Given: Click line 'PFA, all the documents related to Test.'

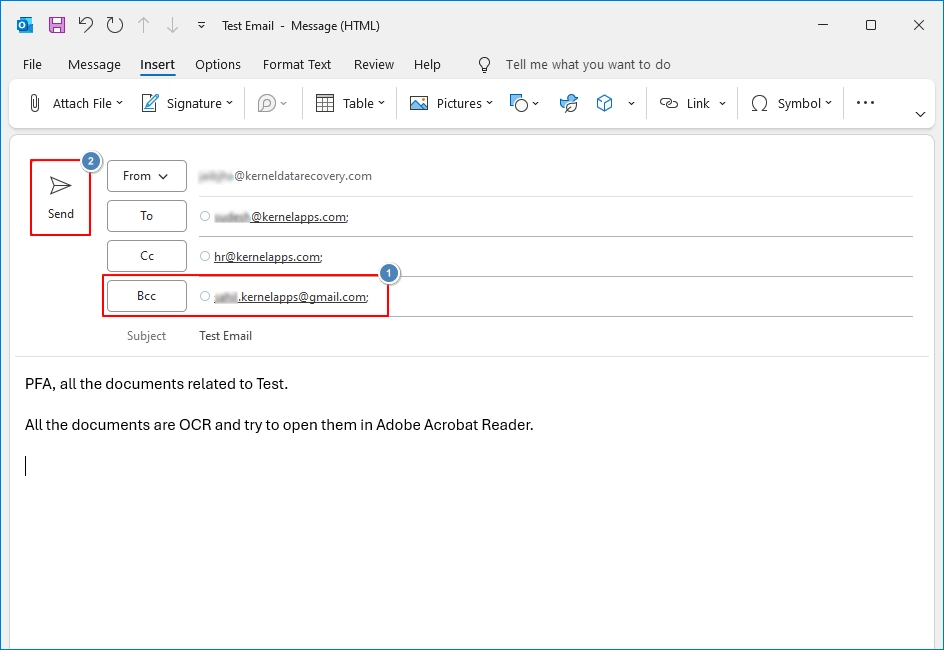Looking at the screenshot, I should coord(157,384).
